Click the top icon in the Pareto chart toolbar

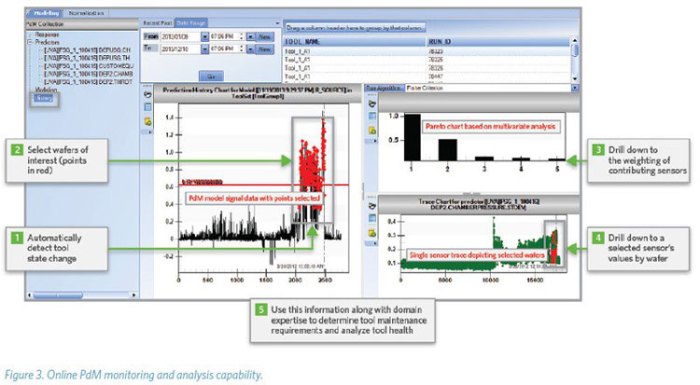click(371, 104)
